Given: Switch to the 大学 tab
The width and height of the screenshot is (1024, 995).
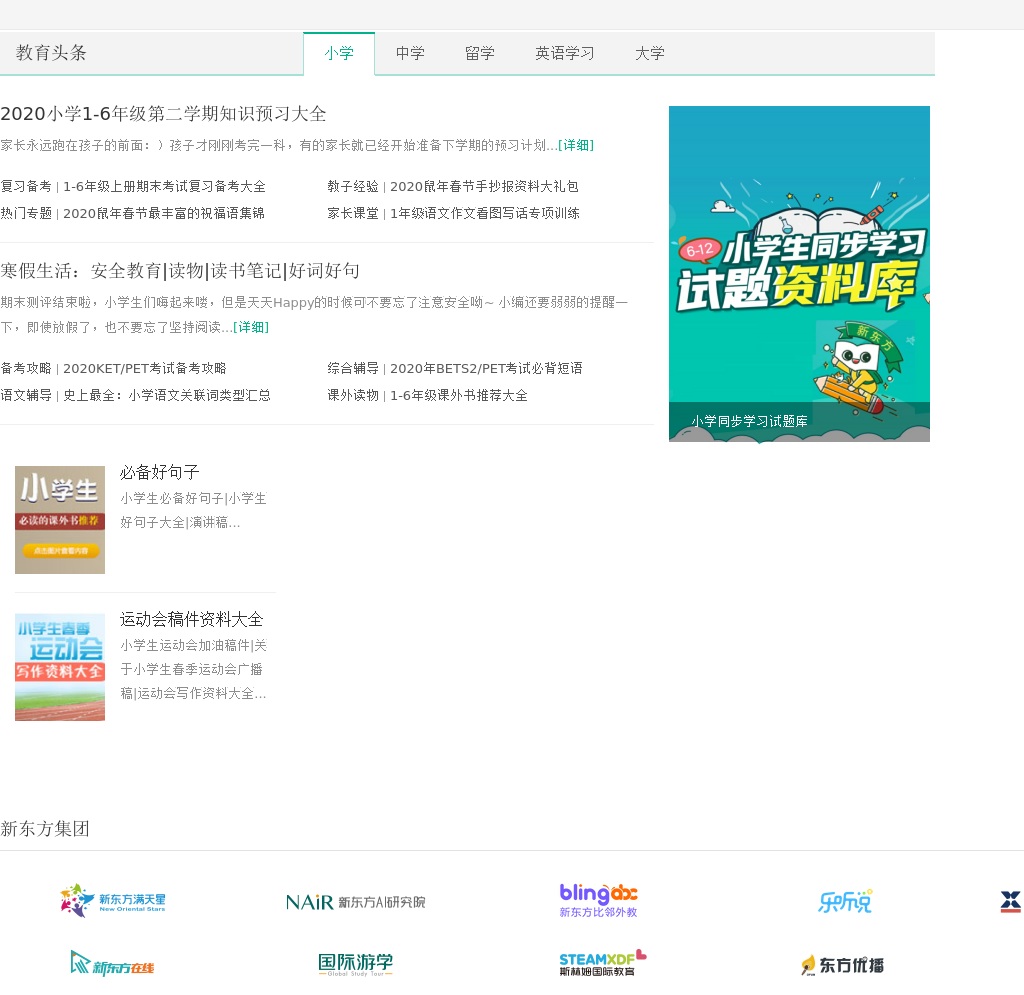Looking at the screenshot, I should pyautogui.click(x=649, y=54).
